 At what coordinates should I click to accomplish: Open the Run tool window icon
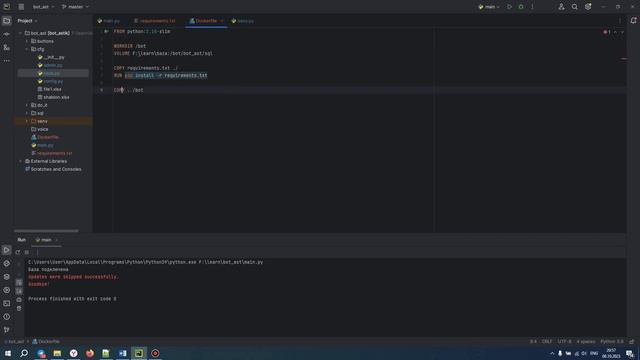pos(7,250)
